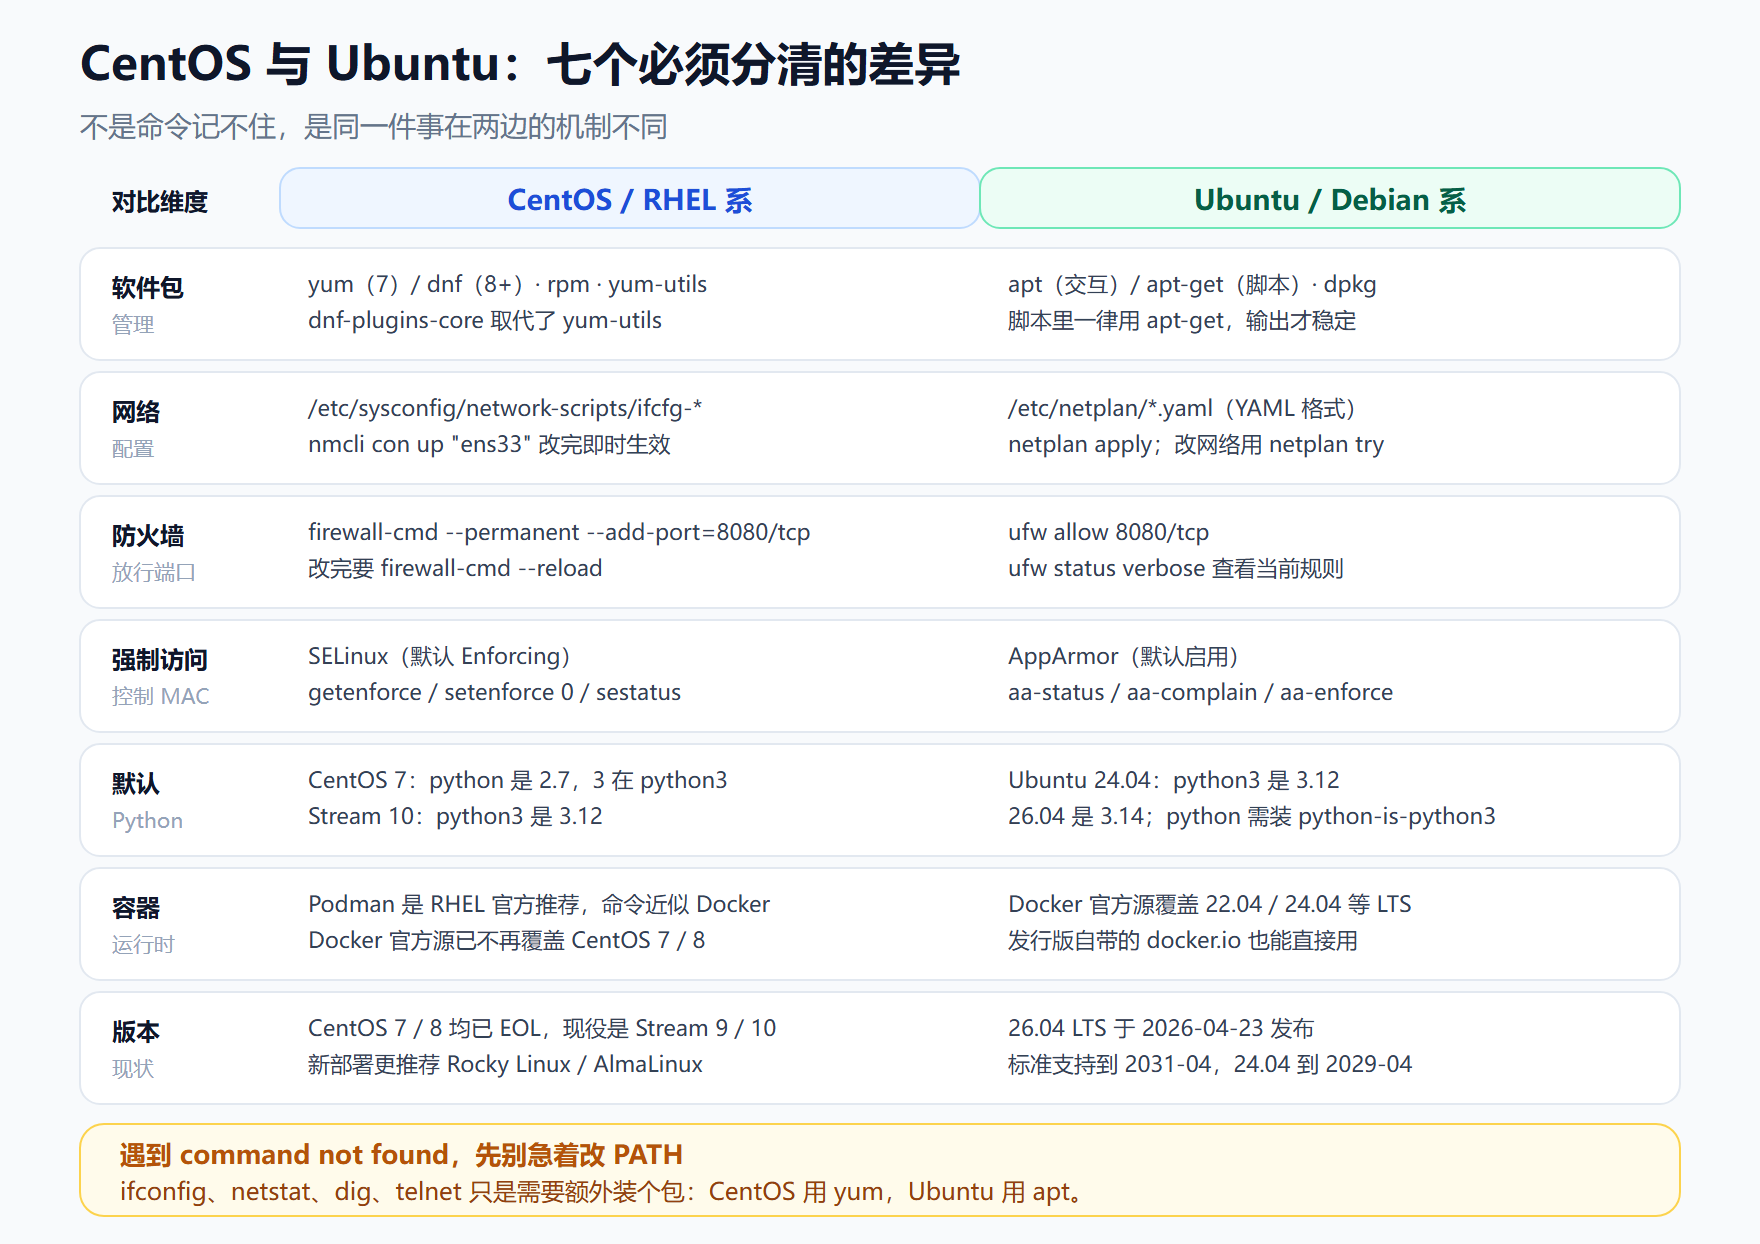Click the "对比维度" header label
The image size is (1760, 1244).
pos(160,202)
